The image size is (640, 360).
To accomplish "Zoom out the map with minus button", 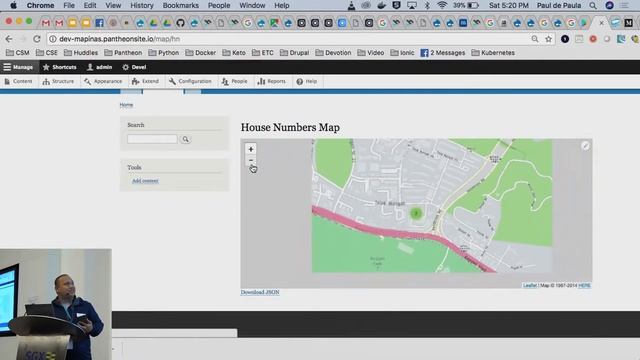I will click(251, 160).
